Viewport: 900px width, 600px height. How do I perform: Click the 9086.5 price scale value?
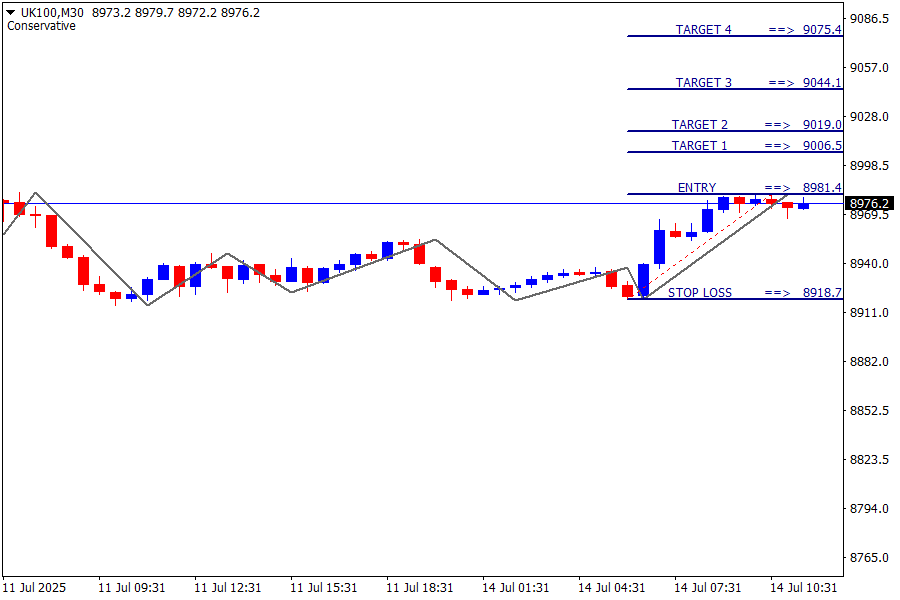869,18
